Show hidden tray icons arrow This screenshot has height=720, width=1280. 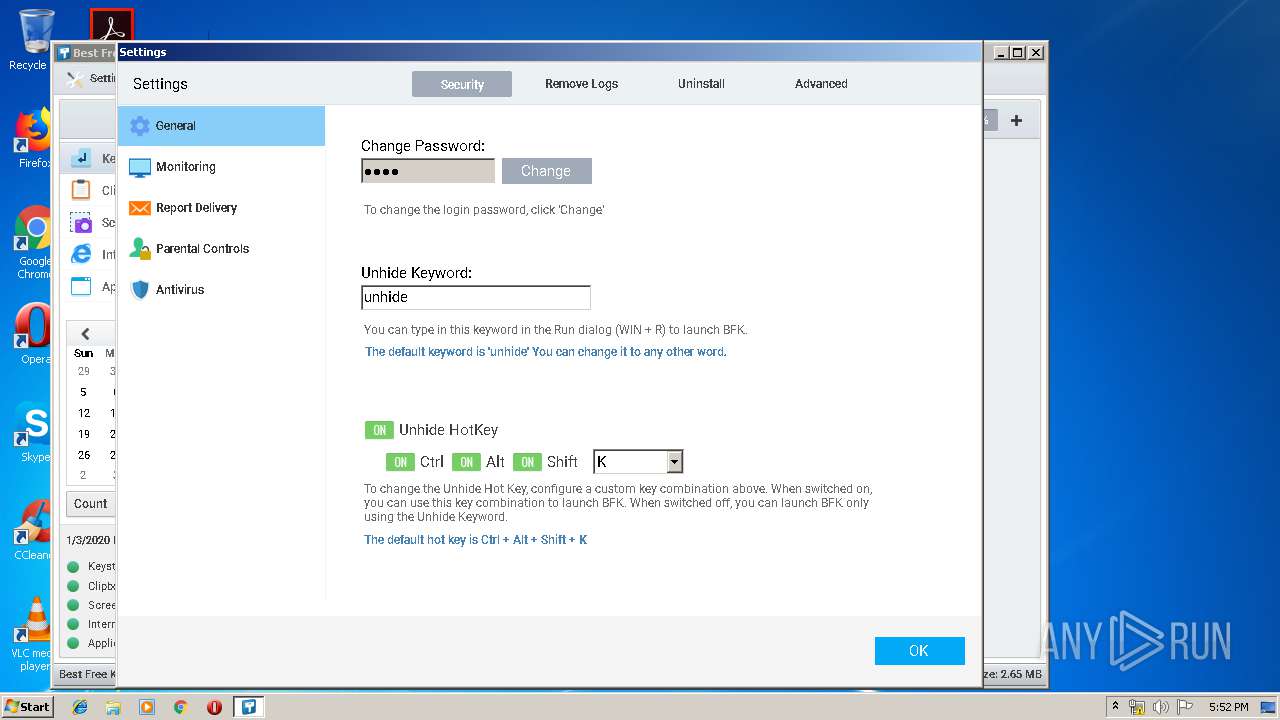[1115, 707]
